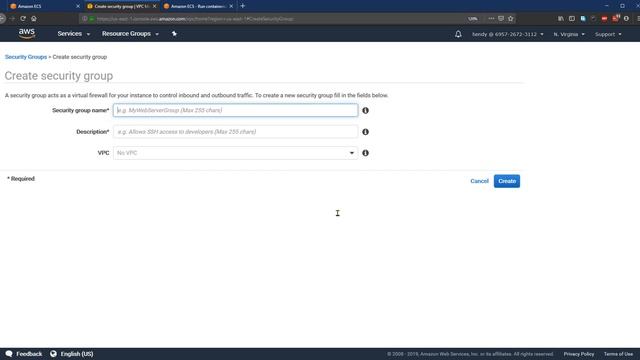
Task: Expand the Services menu
Action: click(73, 34)
